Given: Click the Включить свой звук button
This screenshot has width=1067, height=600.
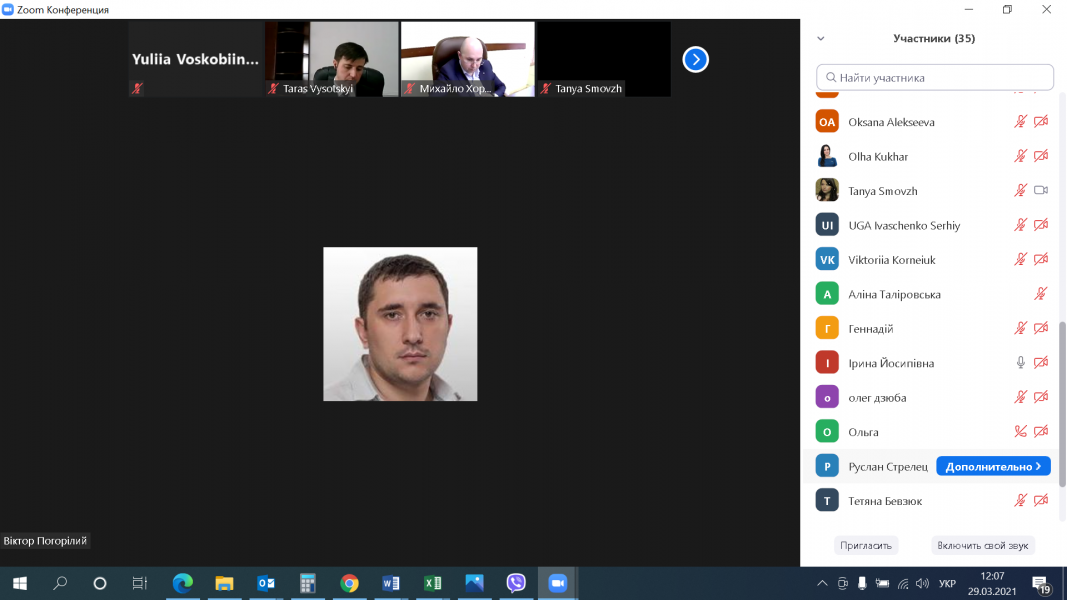Looking at the screenshot, I should click(982, 546).
